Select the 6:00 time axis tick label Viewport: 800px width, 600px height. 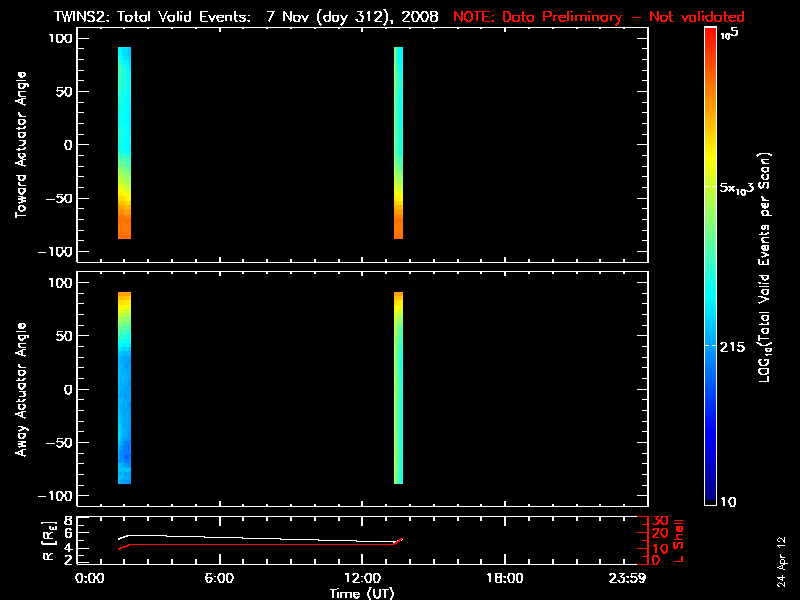[219, 578]
